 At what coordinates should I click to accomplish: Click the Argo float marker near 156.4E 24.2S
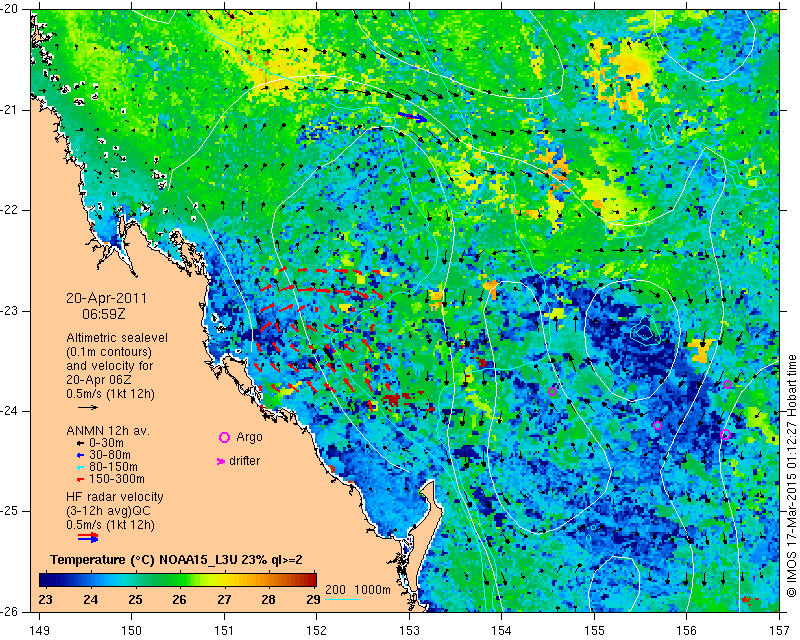coord(726,435)
